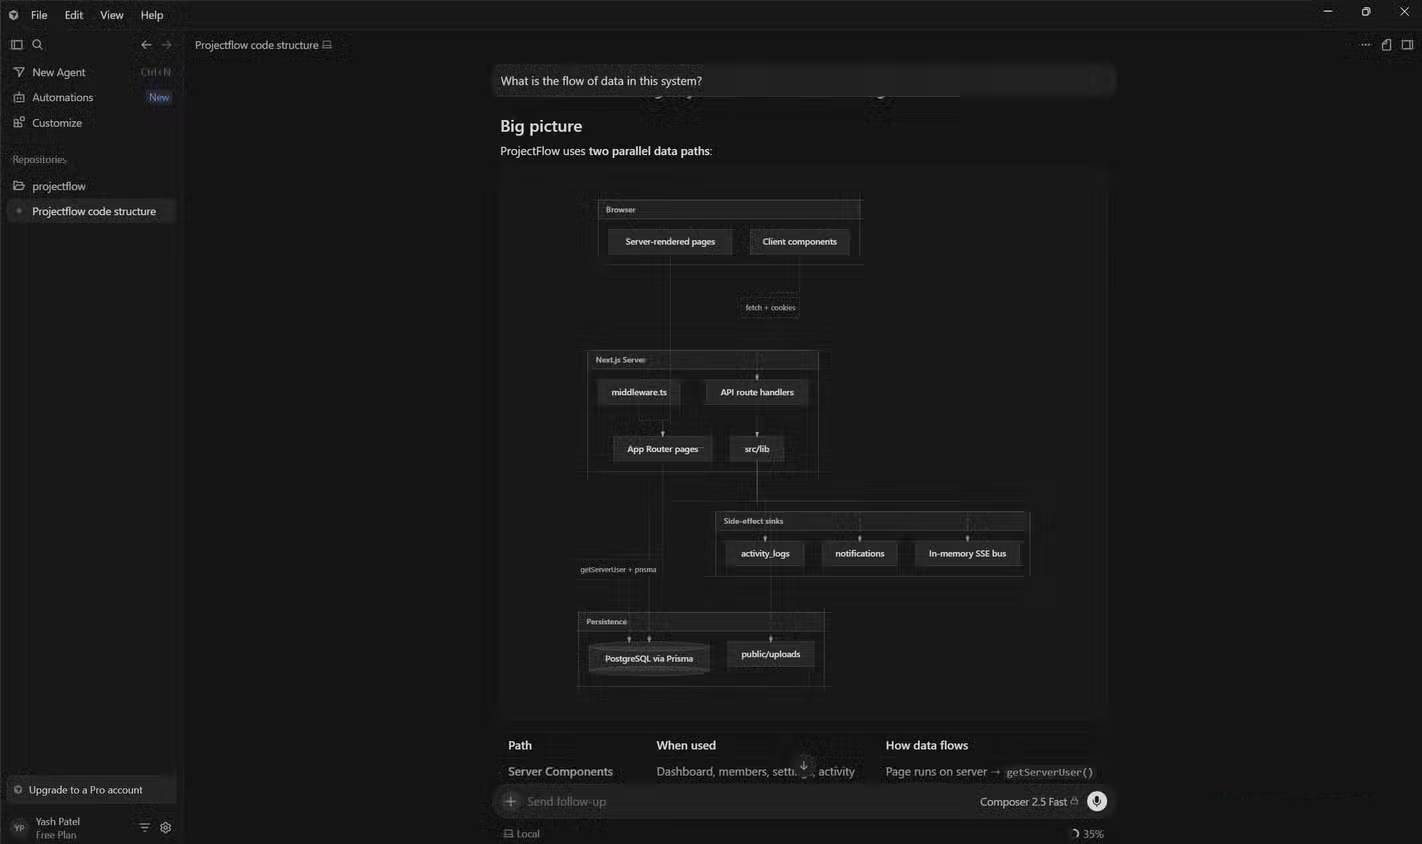Click the notifications diagram node
The height and width of the screenshot is (844, 1422).
coord(860,553)
